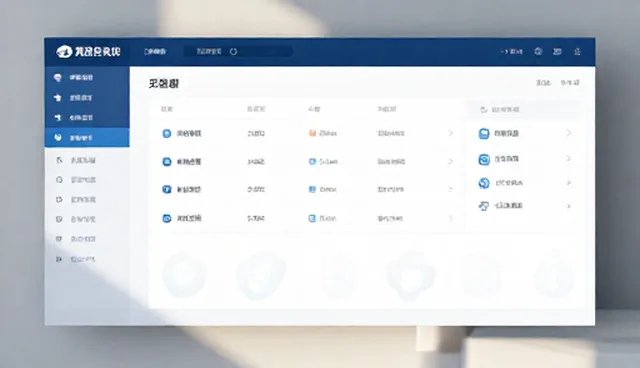Click the star icon on the second sidebar item

pos(58,98)
